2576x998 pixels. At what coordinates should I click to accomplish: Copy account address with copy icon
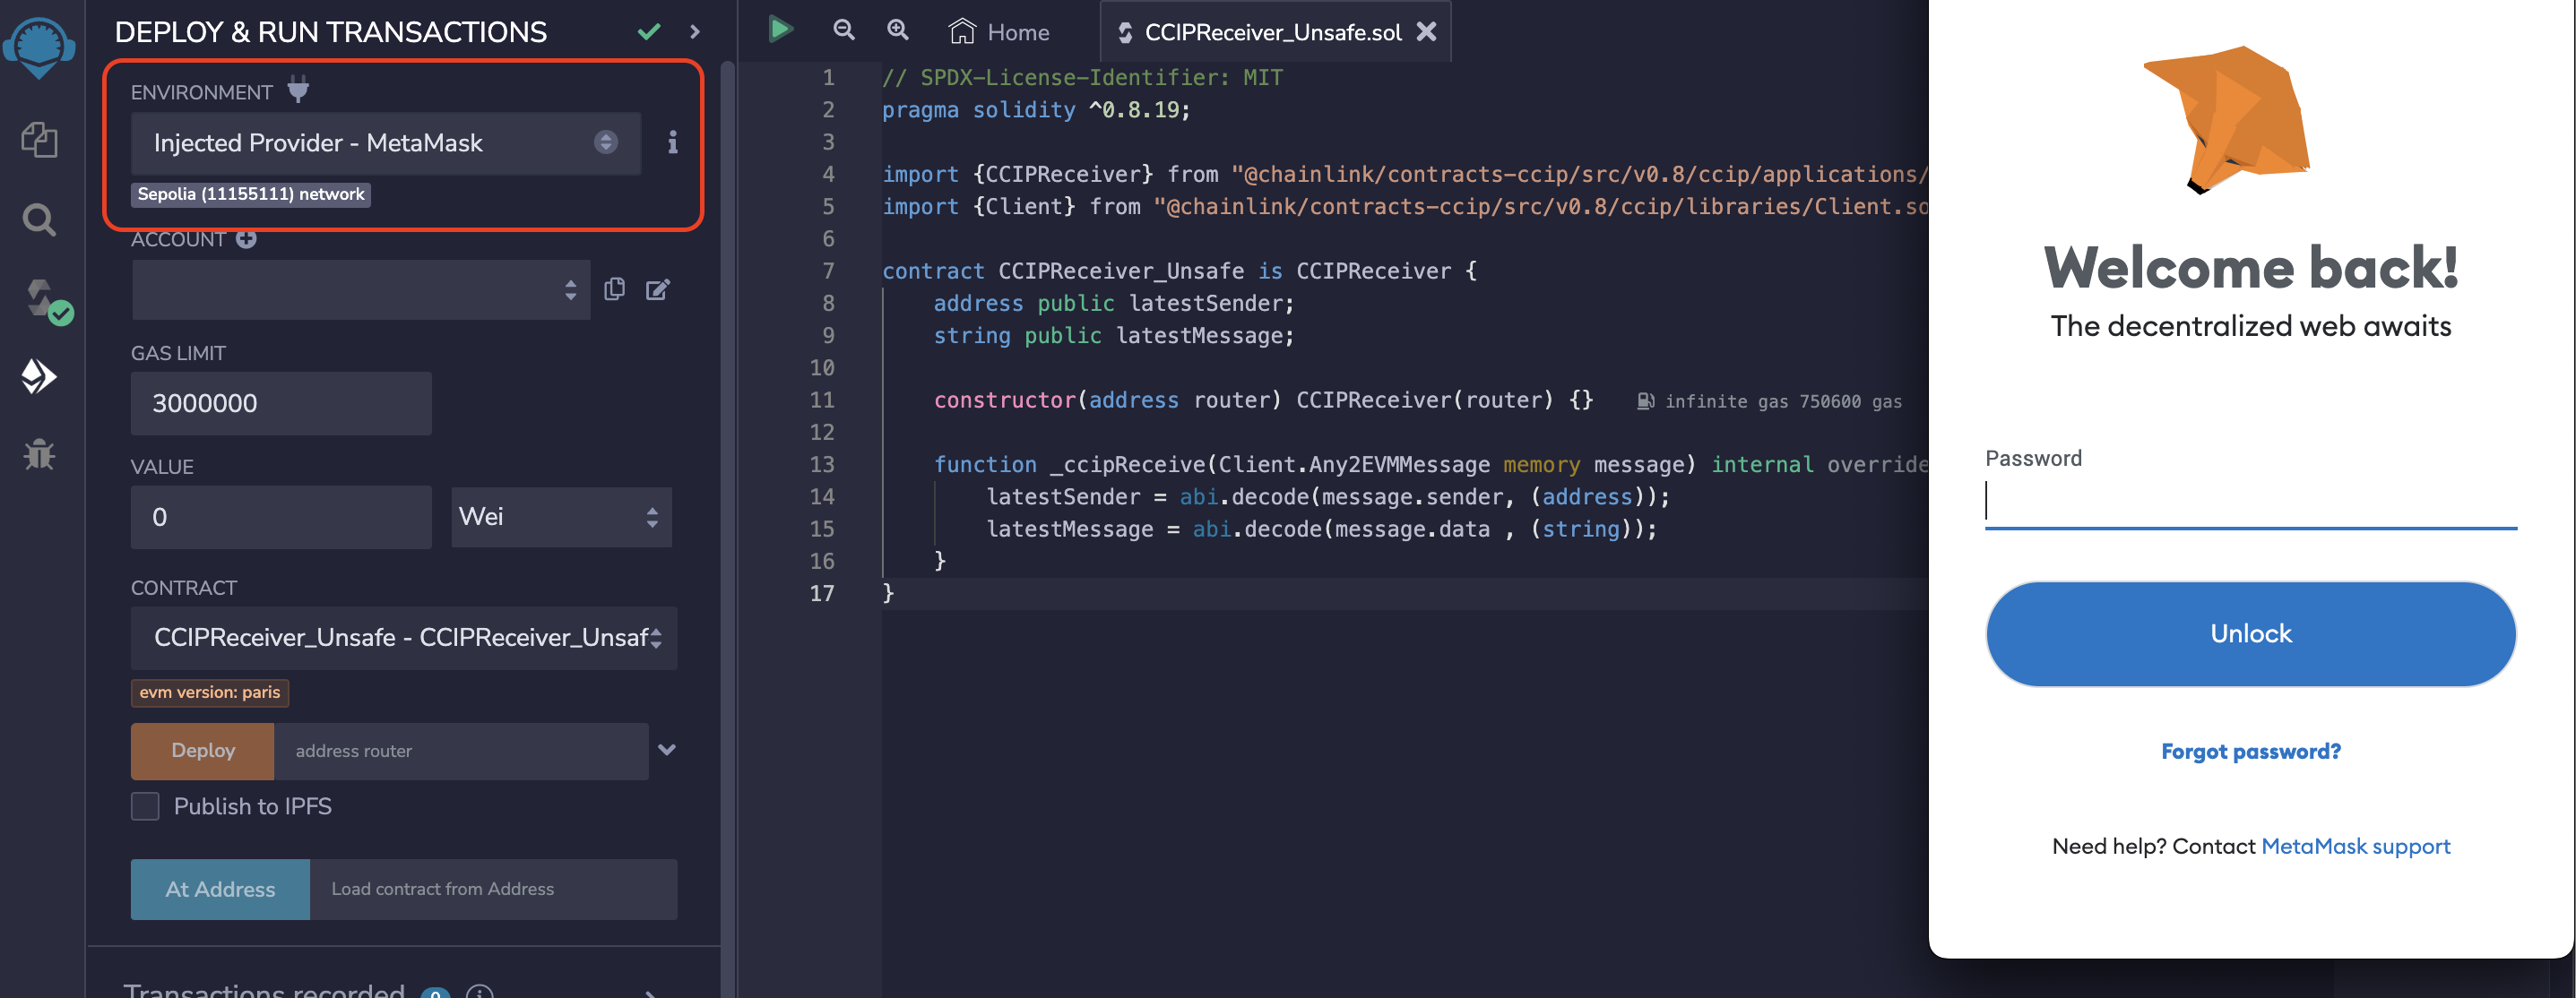(614, 289)
